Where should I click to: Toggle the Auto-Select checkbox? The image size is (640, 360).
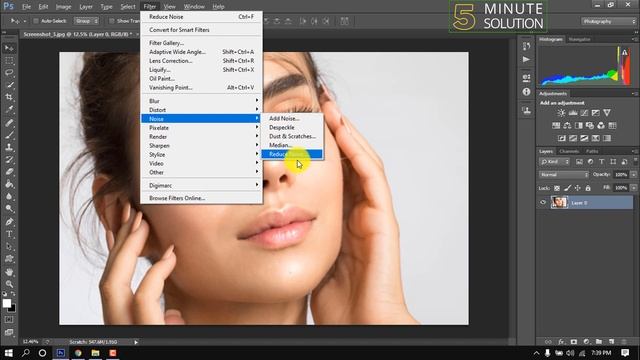pyautogui.click(x=36, y=21)
